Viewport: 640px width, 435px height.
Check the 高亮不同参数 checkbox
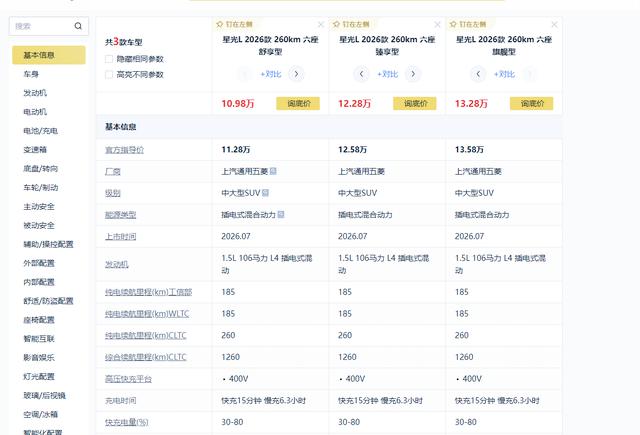click(109, 74)
